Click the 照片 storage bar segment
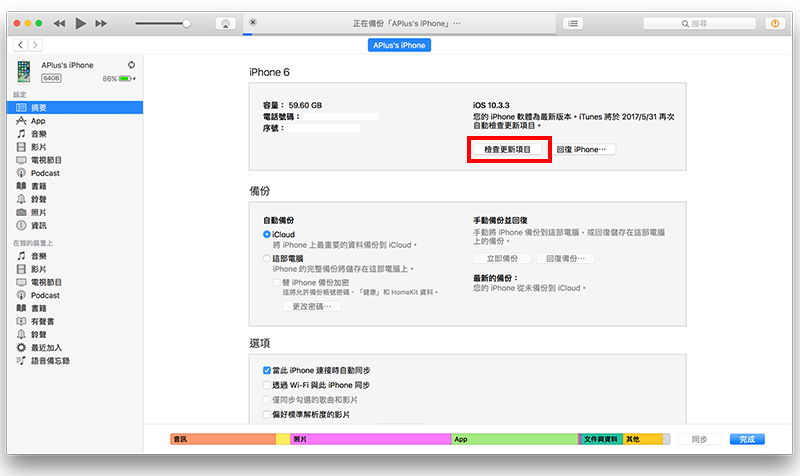Image resolution: width=800 pixels, height=476 pixels. 371,439
